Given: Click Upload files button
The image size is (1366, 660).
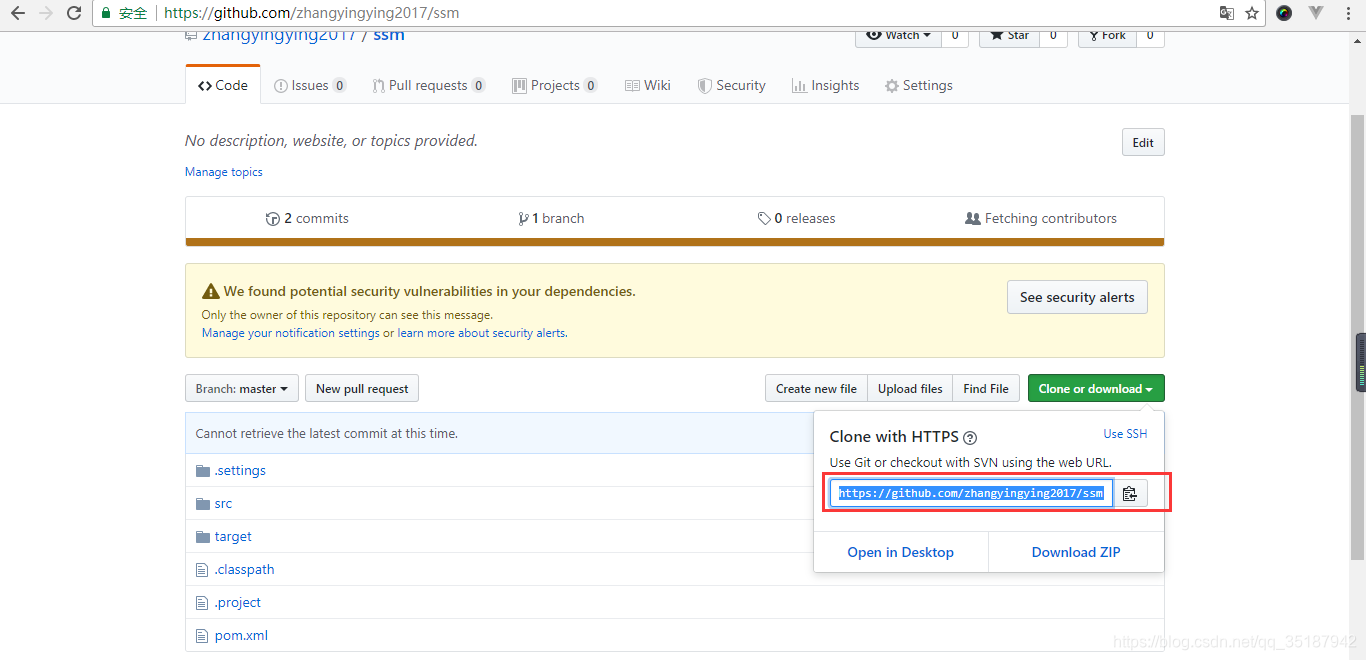Looking at the screenshot, I should (910, 388).
